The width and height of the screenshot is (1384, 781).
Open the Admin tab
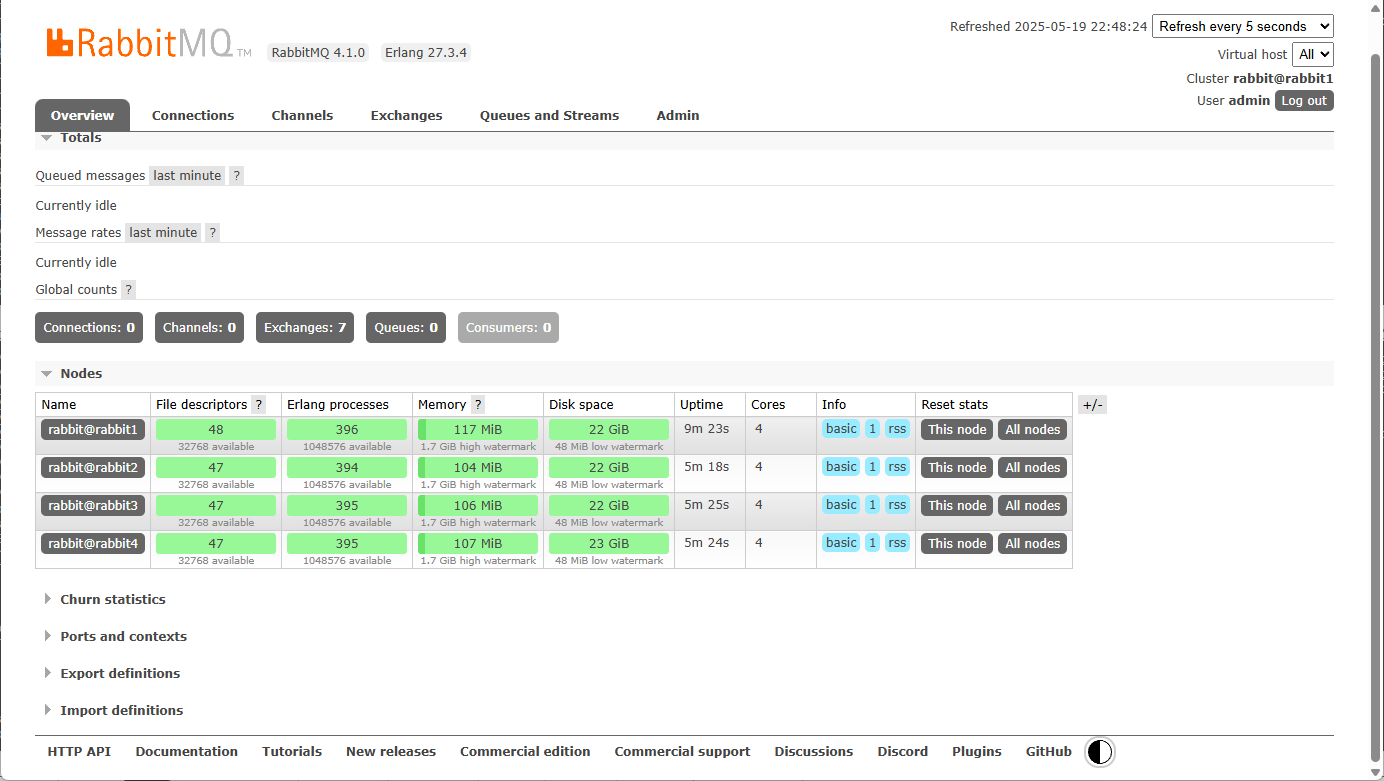(678, 115)
